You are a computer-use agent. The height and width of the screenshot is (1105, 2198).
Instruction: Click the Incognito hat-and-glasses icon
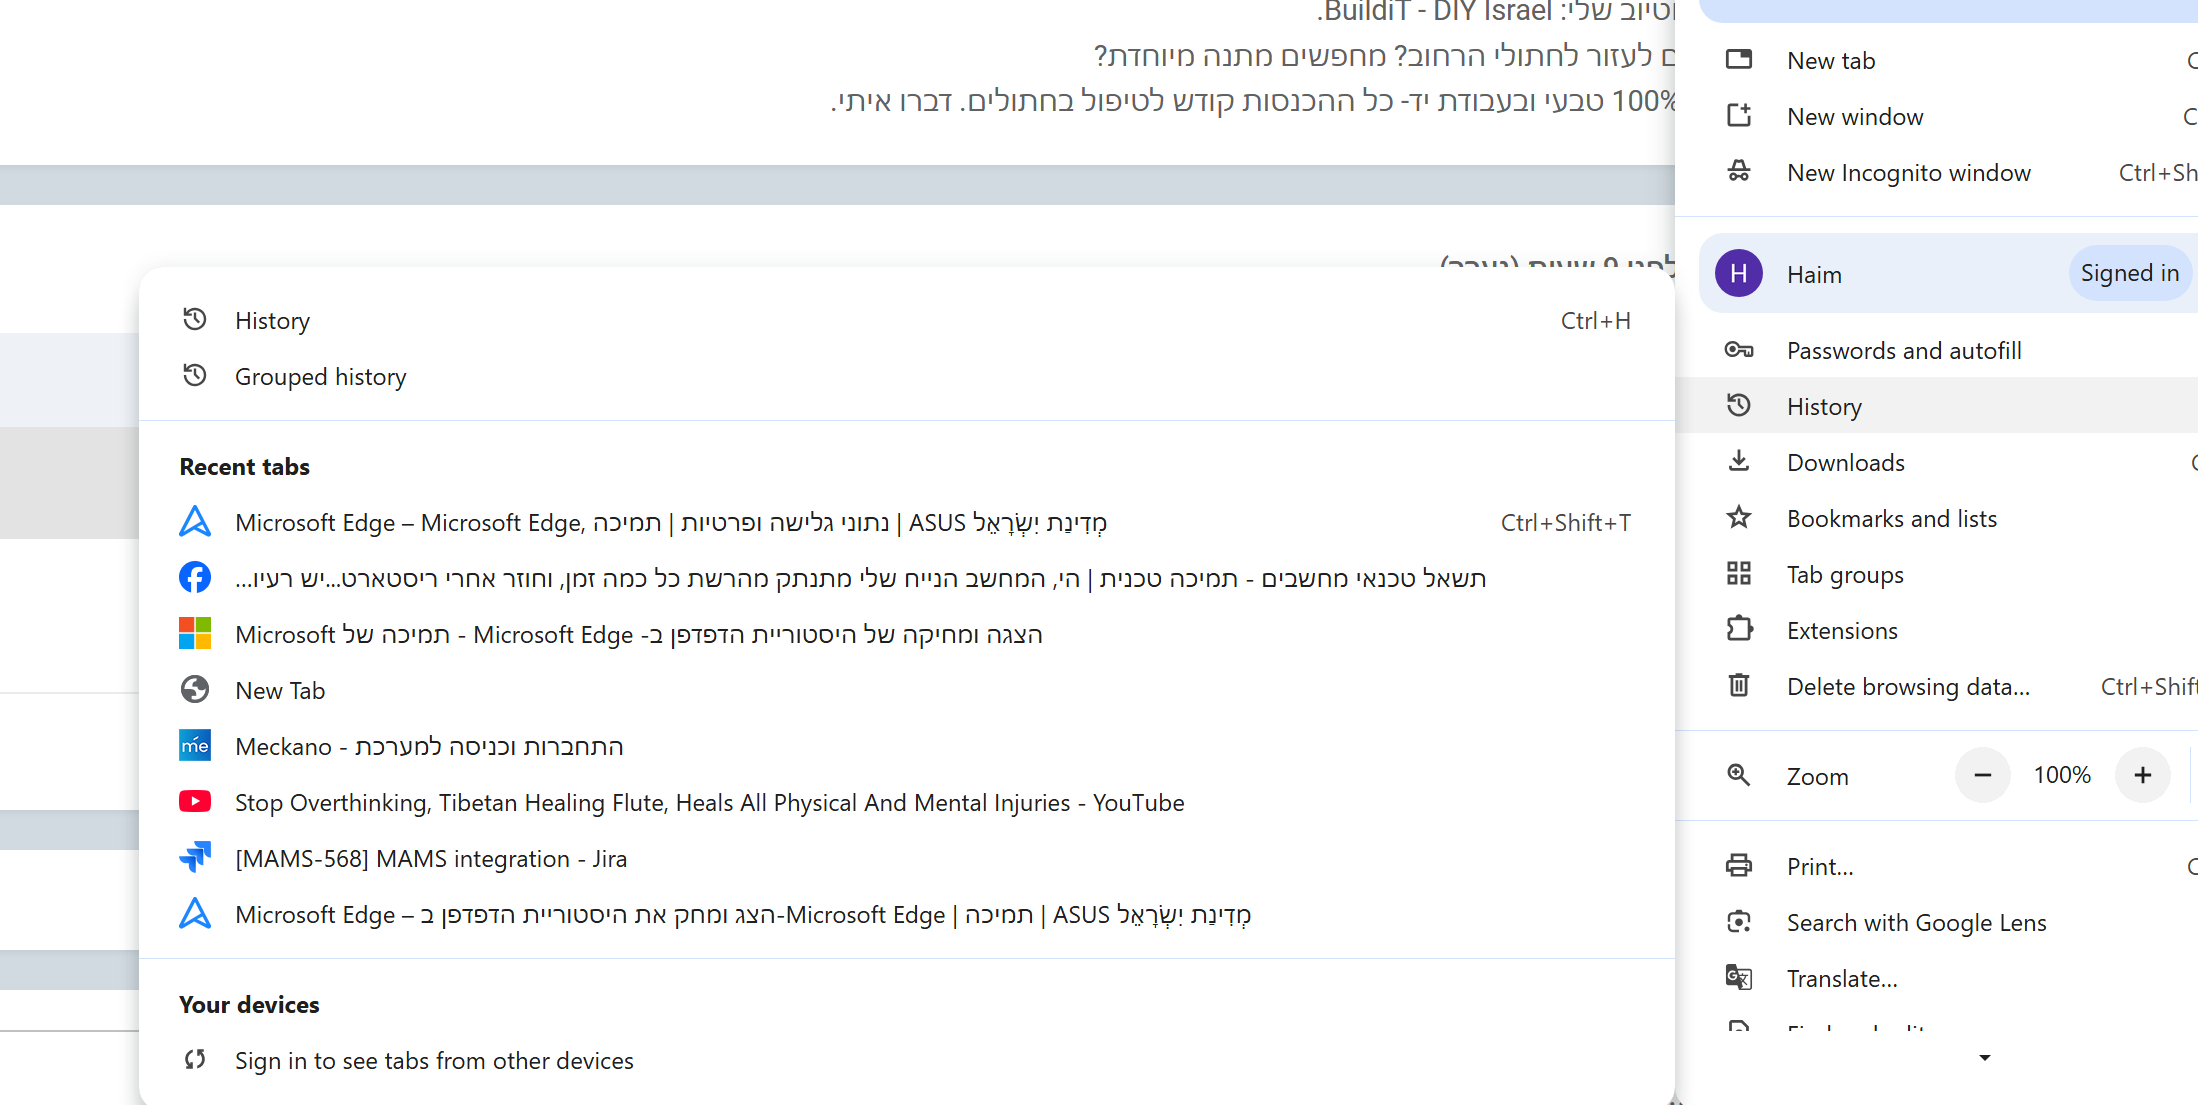tap(1739, 172)
